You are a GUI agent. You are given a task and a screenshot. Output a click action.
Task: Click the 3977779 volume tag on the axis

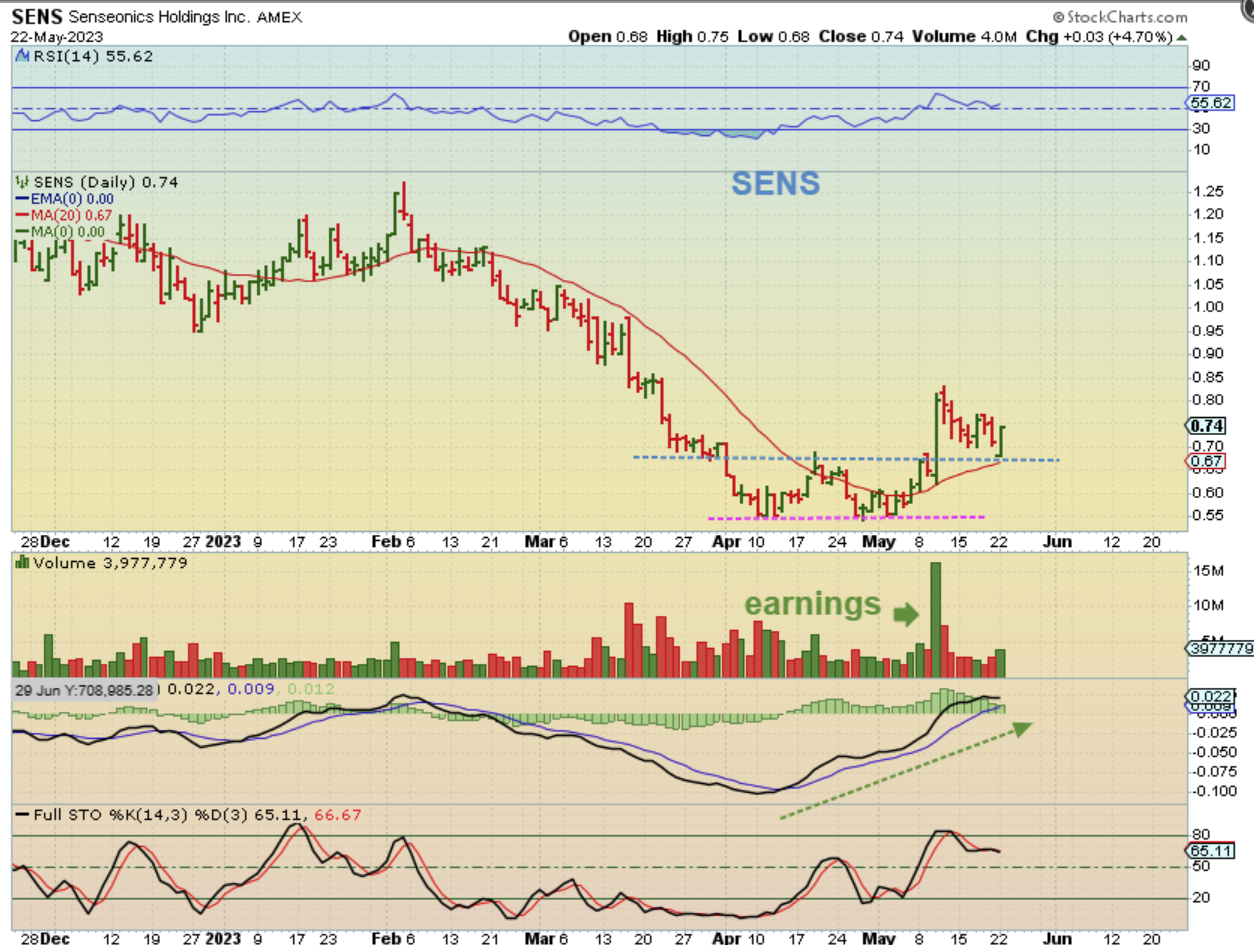[x=1219, y=648]
